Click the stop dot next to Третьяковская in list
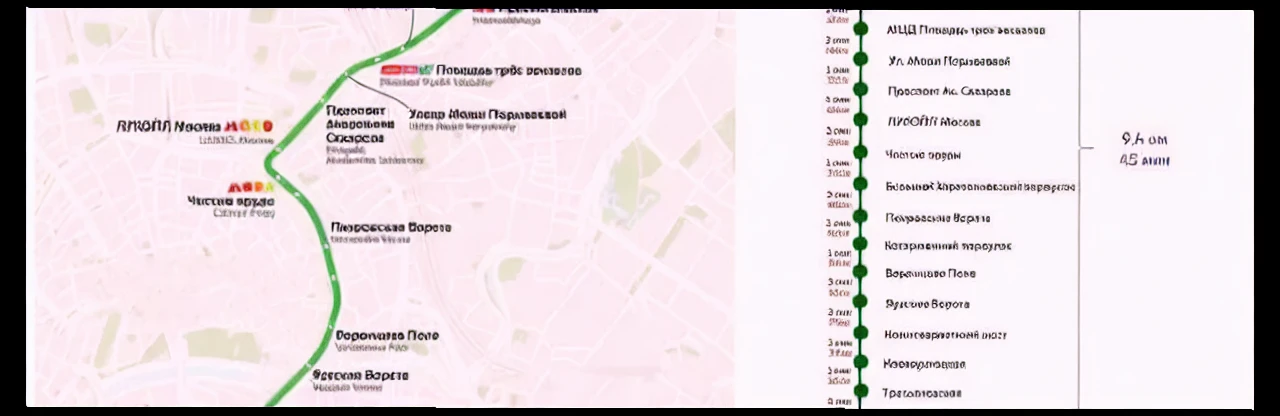 point(859,392)
